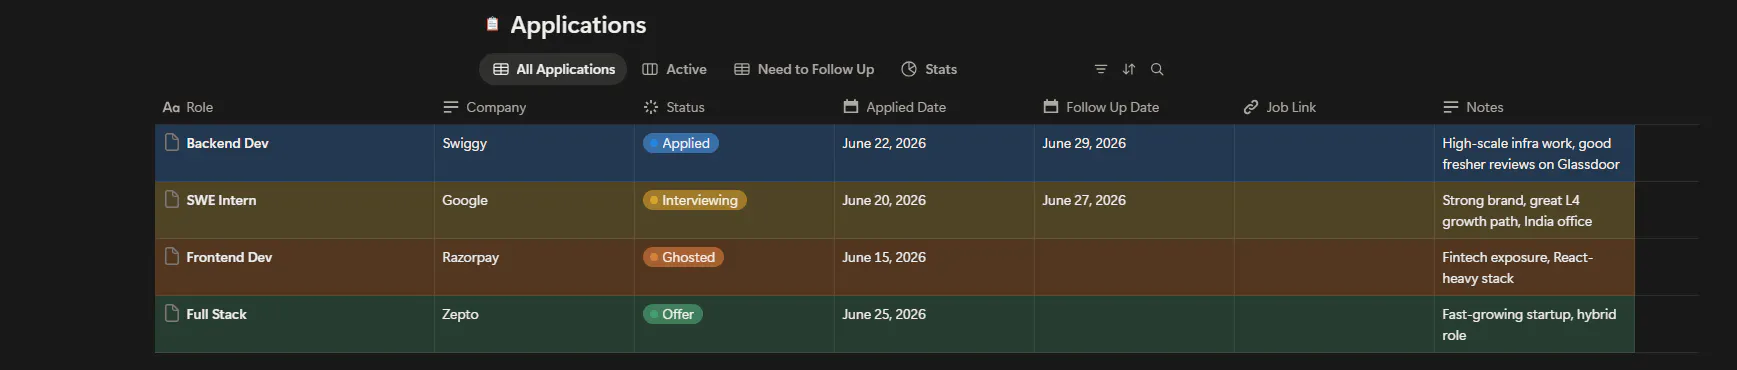The height and width of the screenshot is (370, 1737).
Task: Click the sort arrows icon
Action: coord(1129,69)
